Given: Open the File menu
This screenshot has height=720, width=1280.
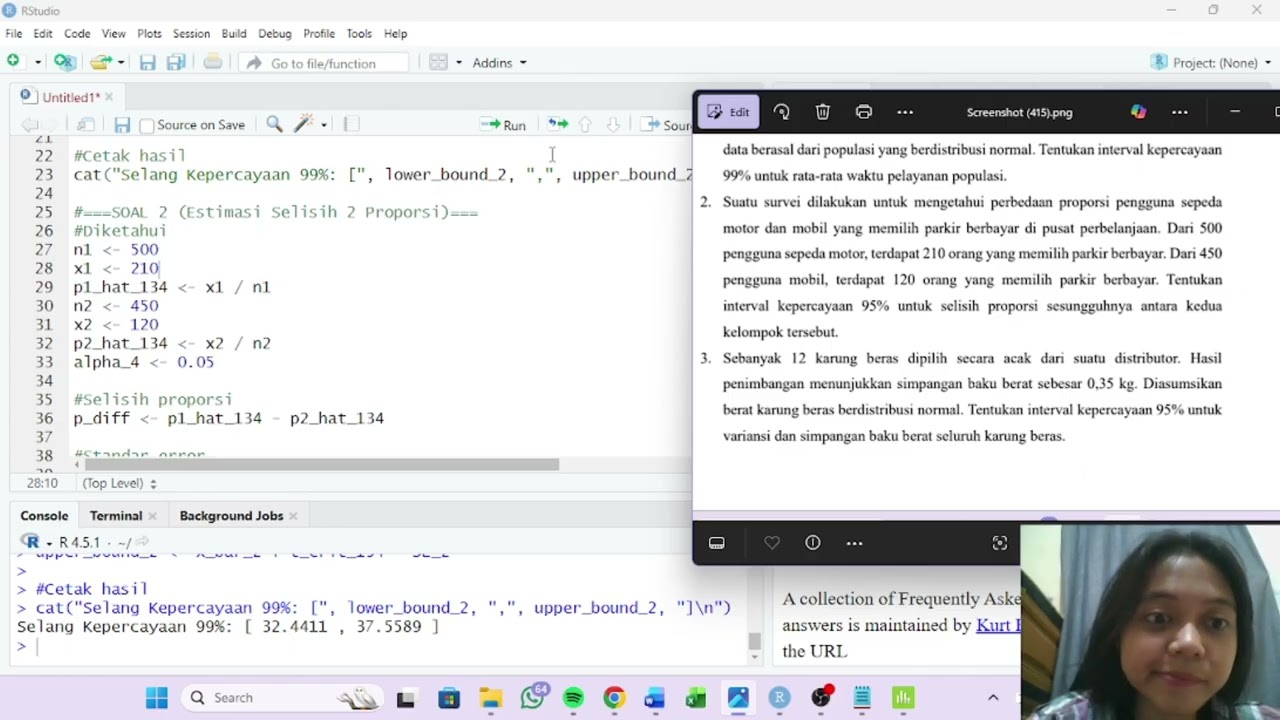Looking at the screenshot, I should 14,33.
